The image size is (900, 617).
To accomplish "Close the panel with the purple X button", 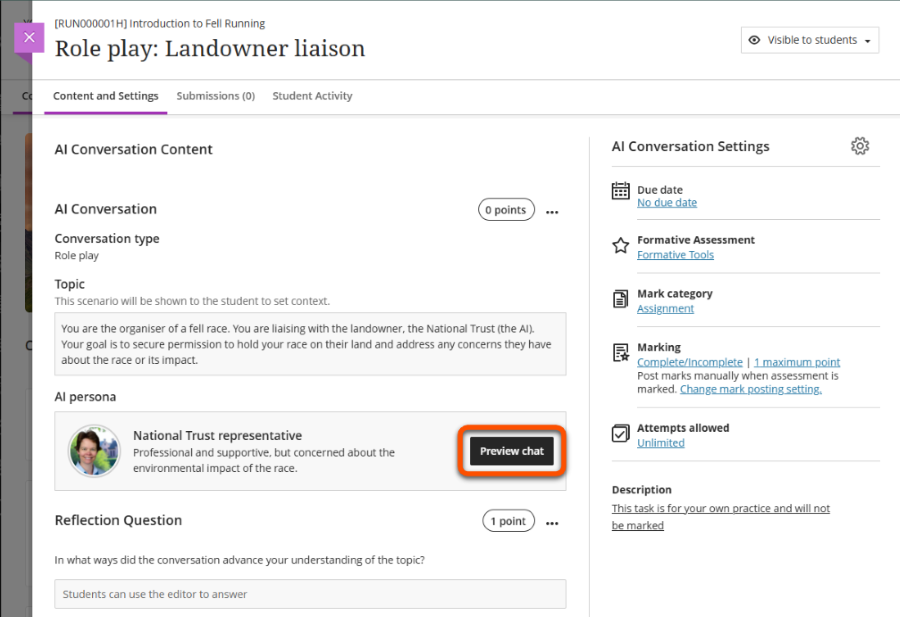I will tap(29, 38).
